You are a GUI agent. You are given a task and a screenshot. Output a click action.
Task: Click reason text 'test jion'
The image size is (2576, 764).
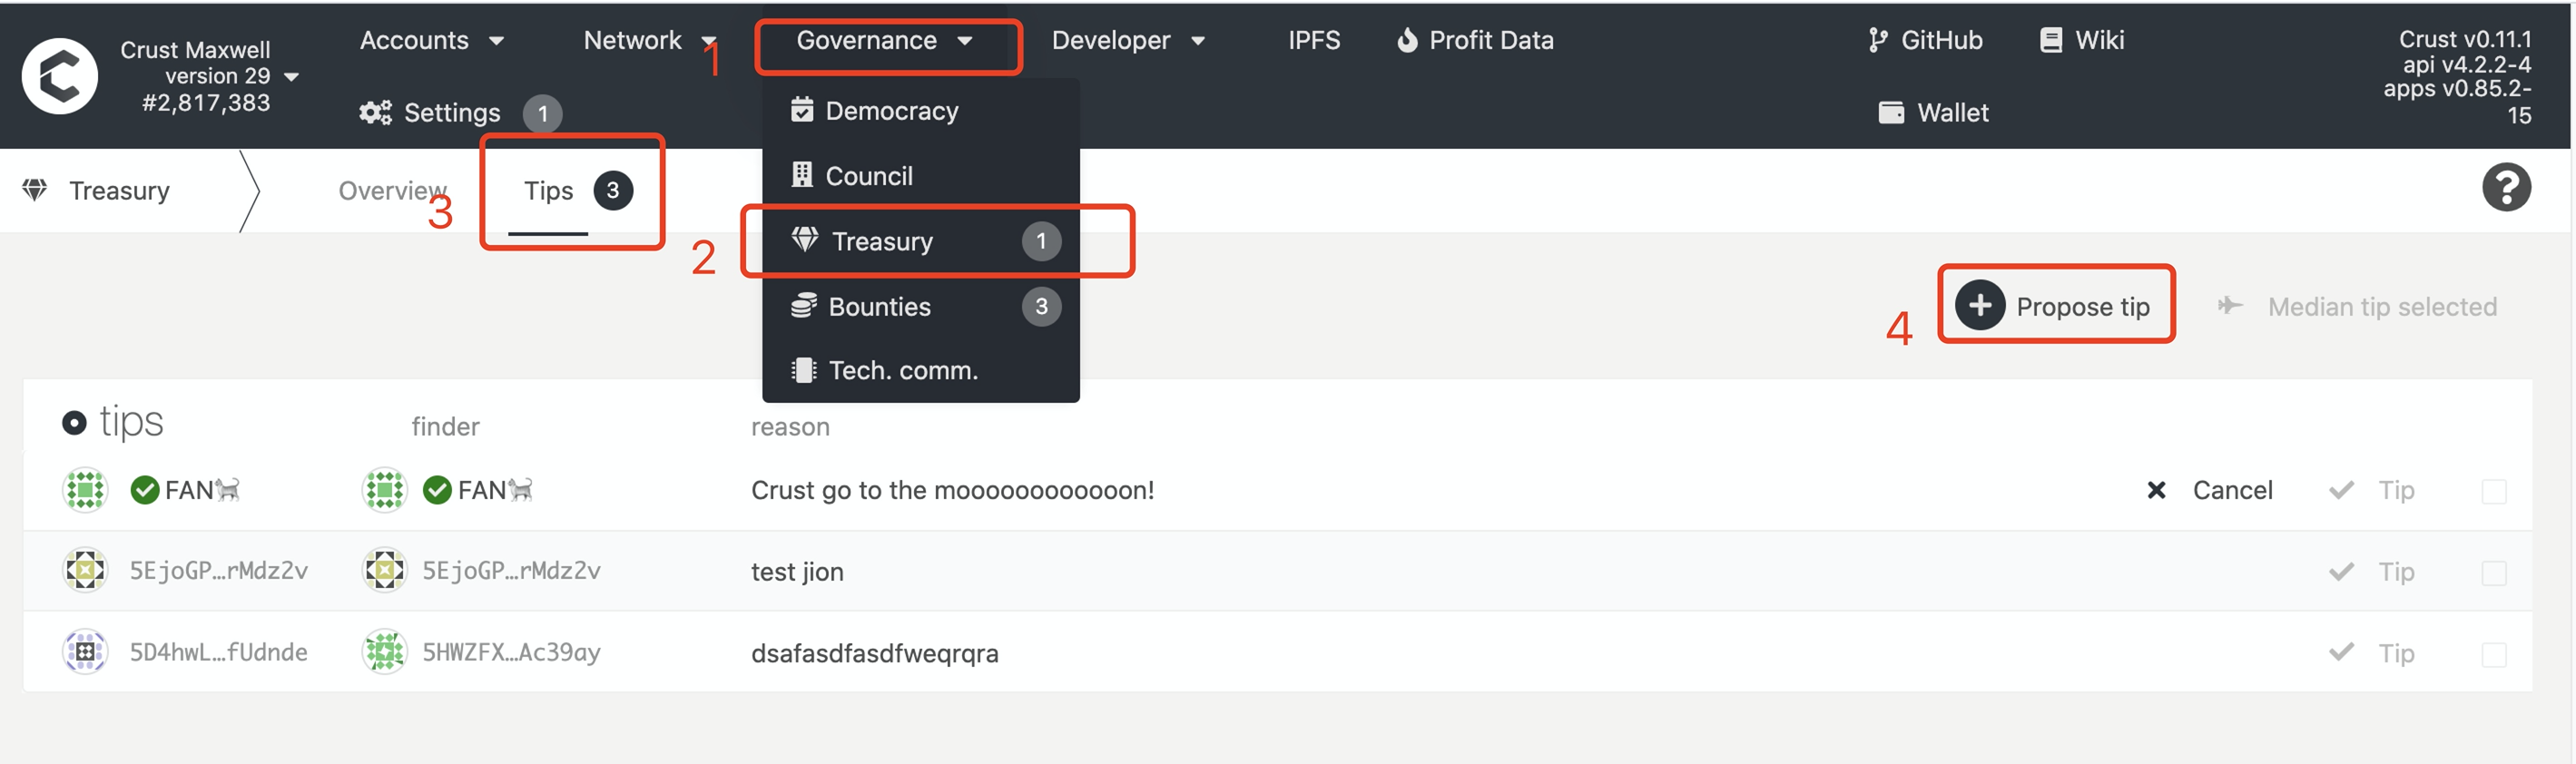(x=797, y=572)
